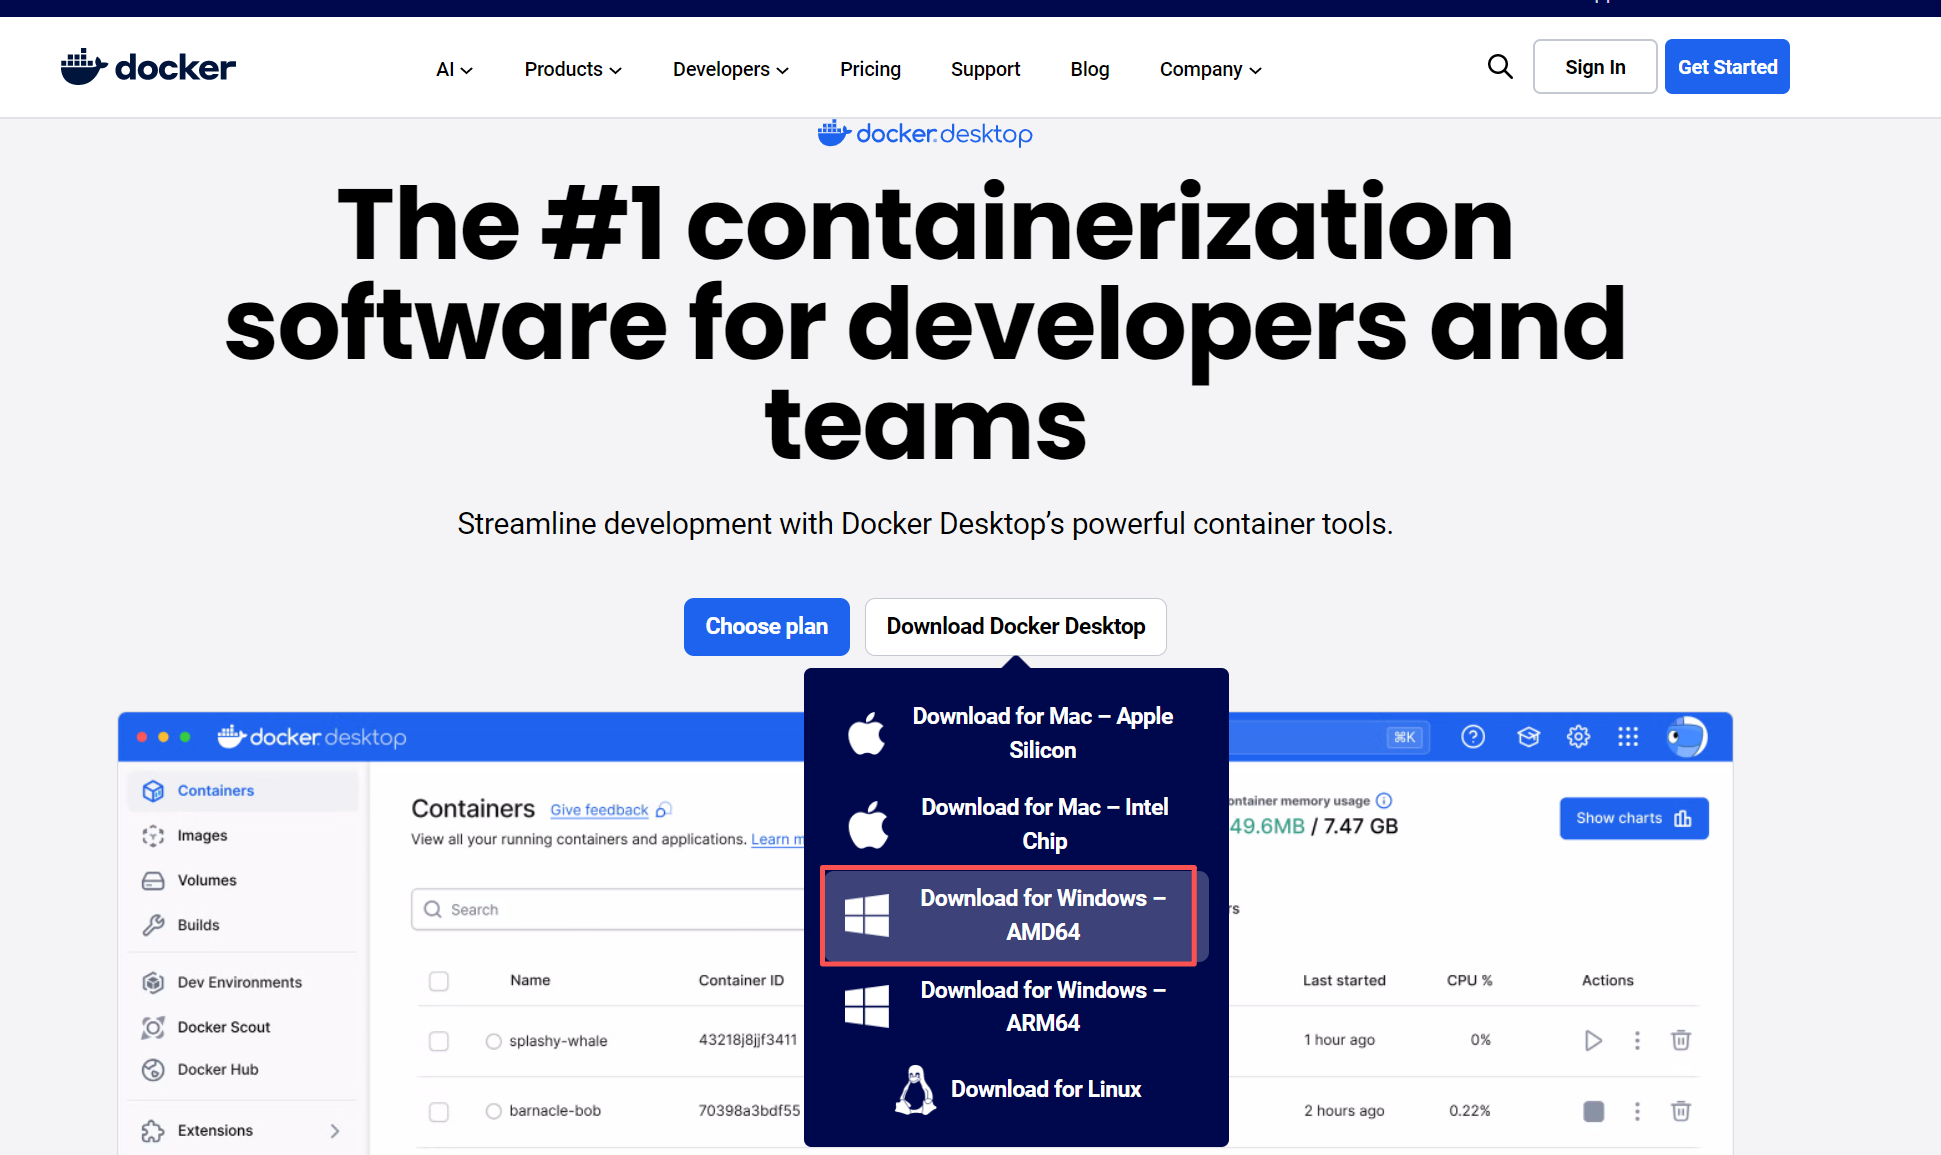Expand the Developers menu dropdown
This screenshot has height=1155, width=1941.
(x=731, y=69)
